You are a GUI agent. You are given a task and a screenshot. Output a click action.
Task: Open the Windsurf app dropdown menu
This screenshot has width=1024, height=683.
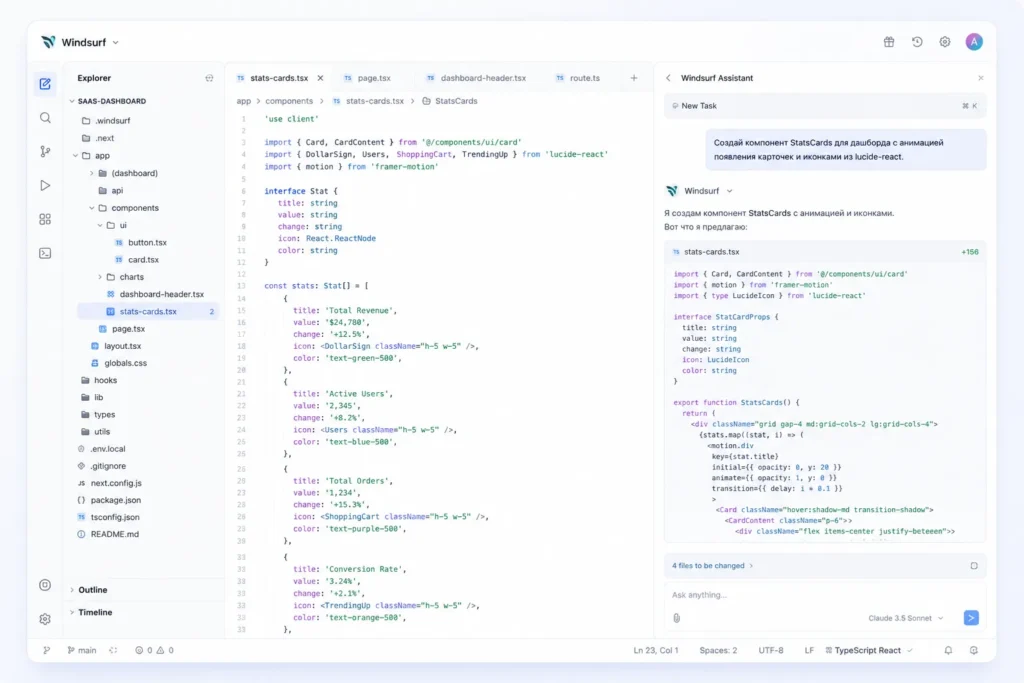tap(80, 42)
